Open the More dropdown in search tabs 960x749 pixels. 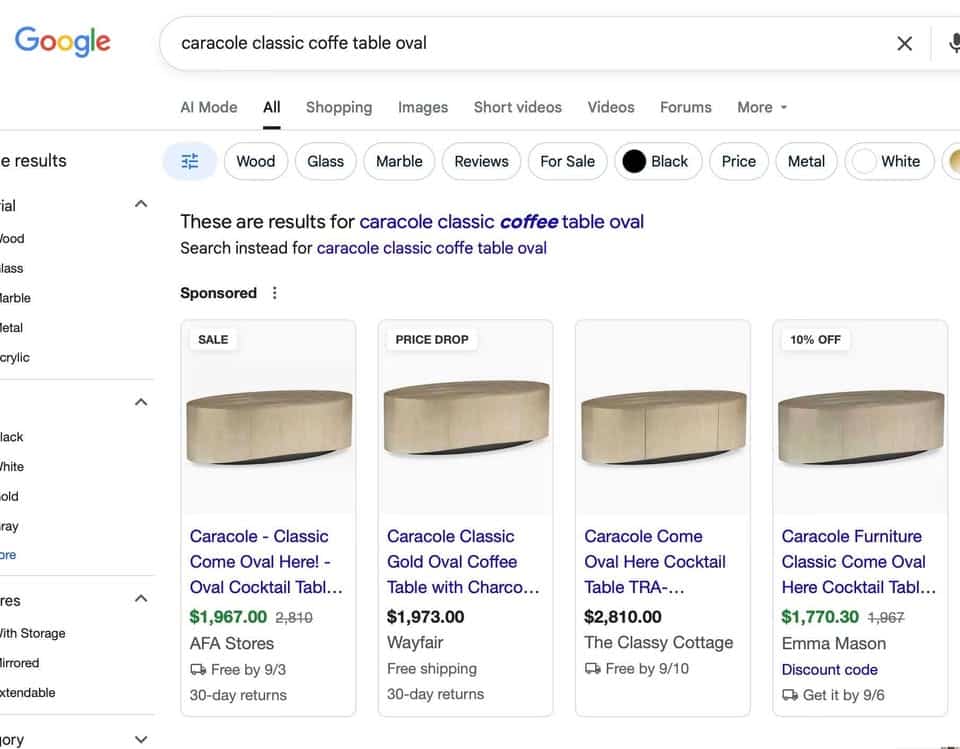point(762,107)
